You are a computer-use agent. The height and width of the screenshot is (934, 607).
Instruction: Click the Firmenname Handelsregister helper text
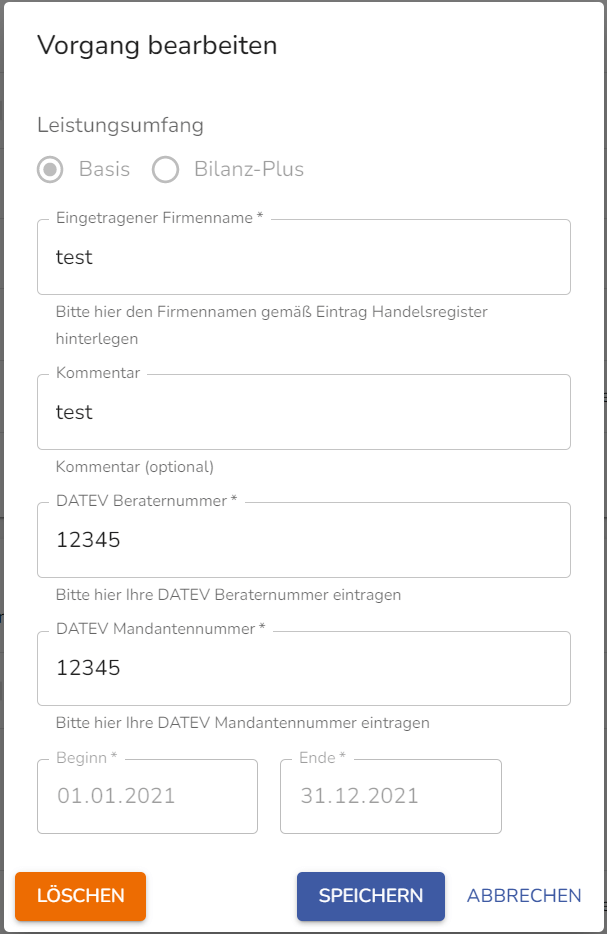tap(272, 325)
